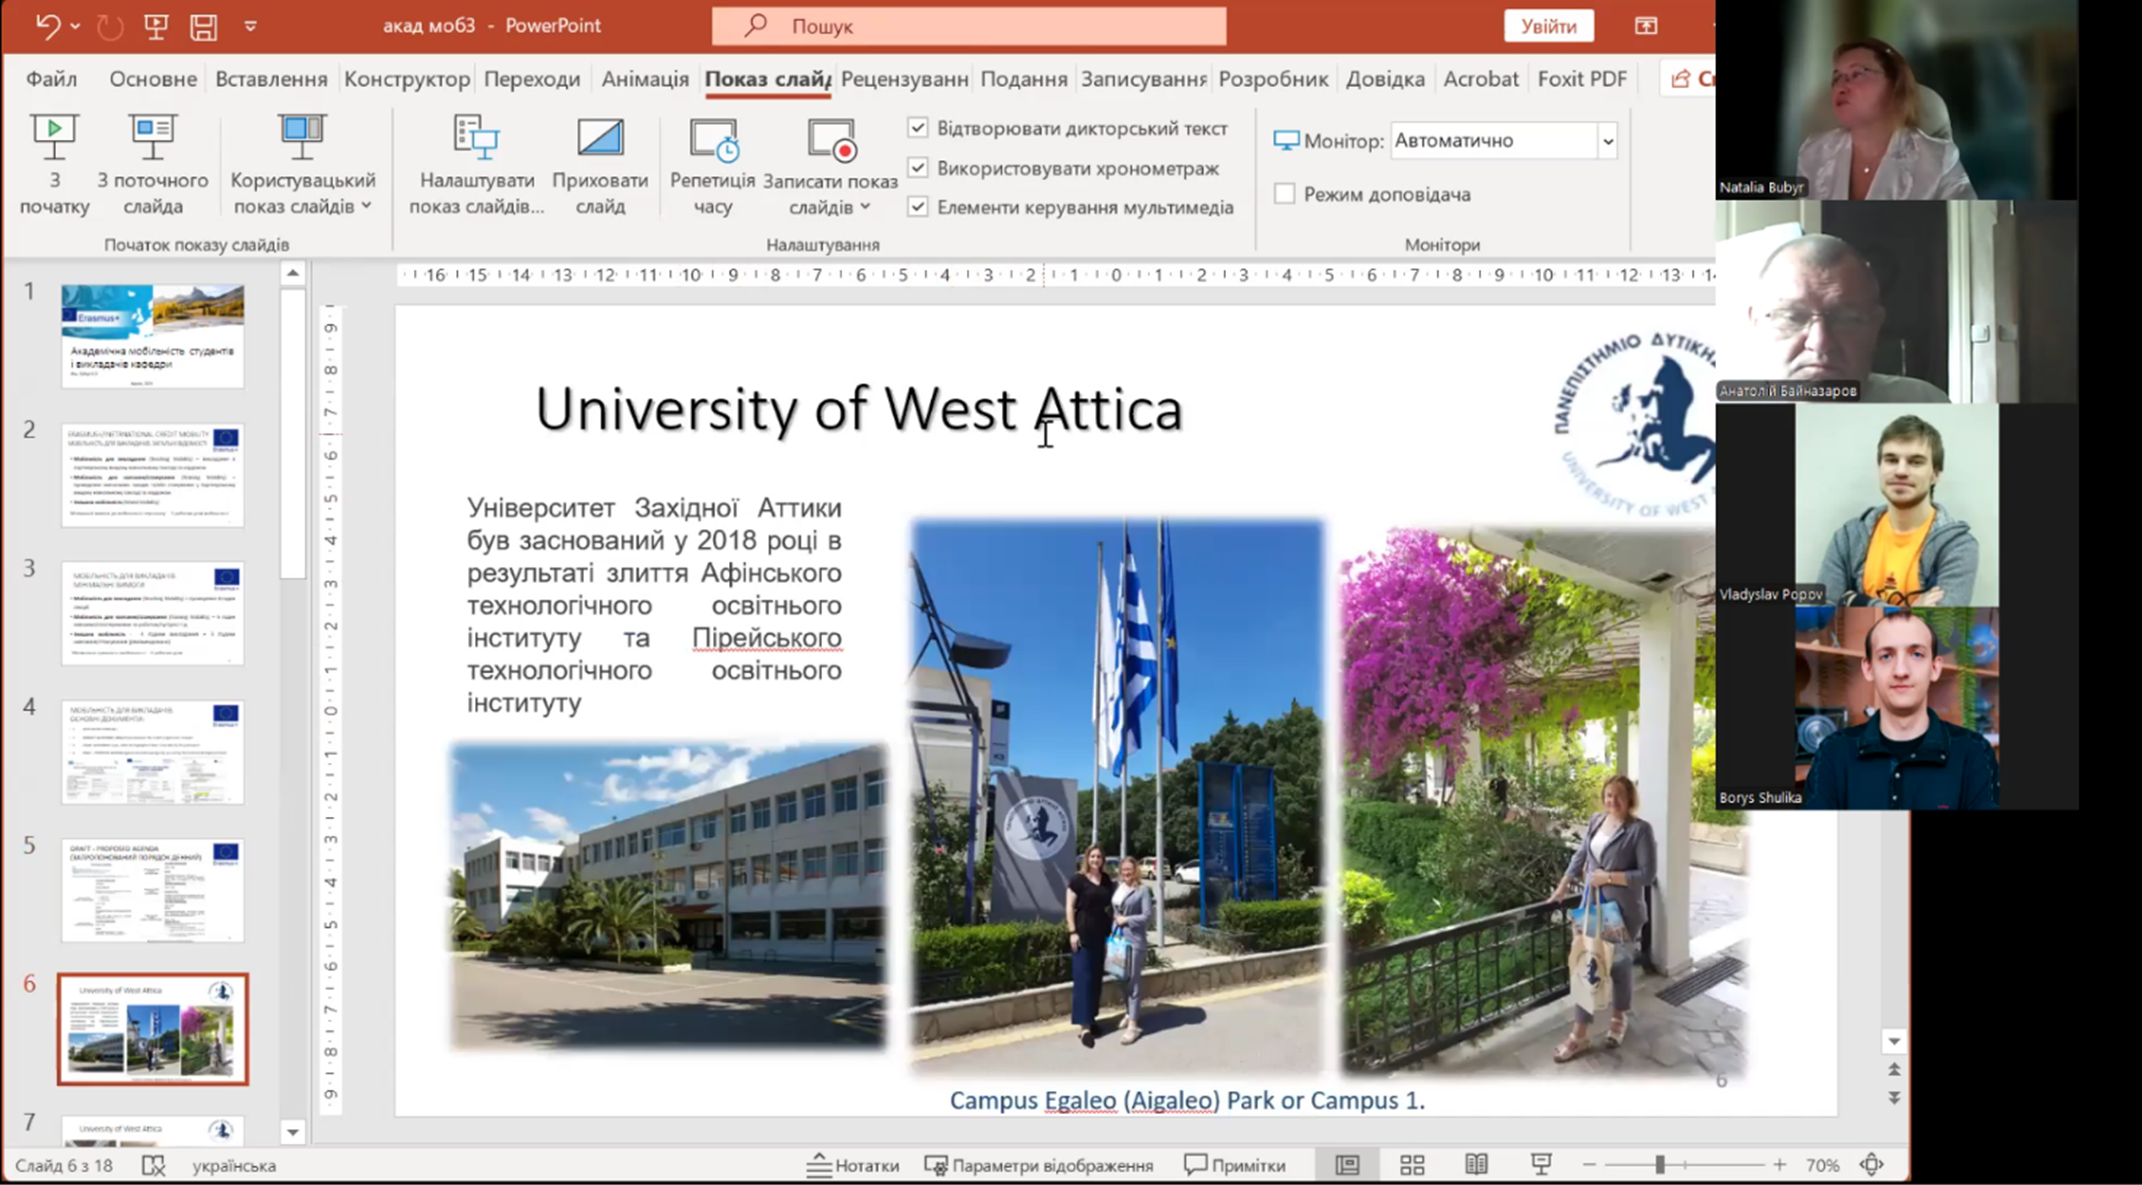Click the Увійти sign-in button
This screenshot has height=1185, width=2142.
1548,26
